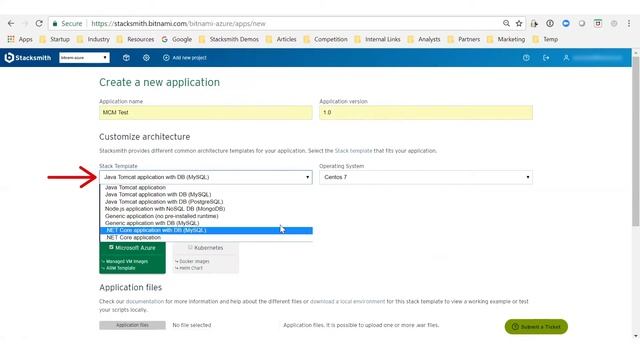Click download a local environment link
The image size is (640, 360).
tap(347, 302)
